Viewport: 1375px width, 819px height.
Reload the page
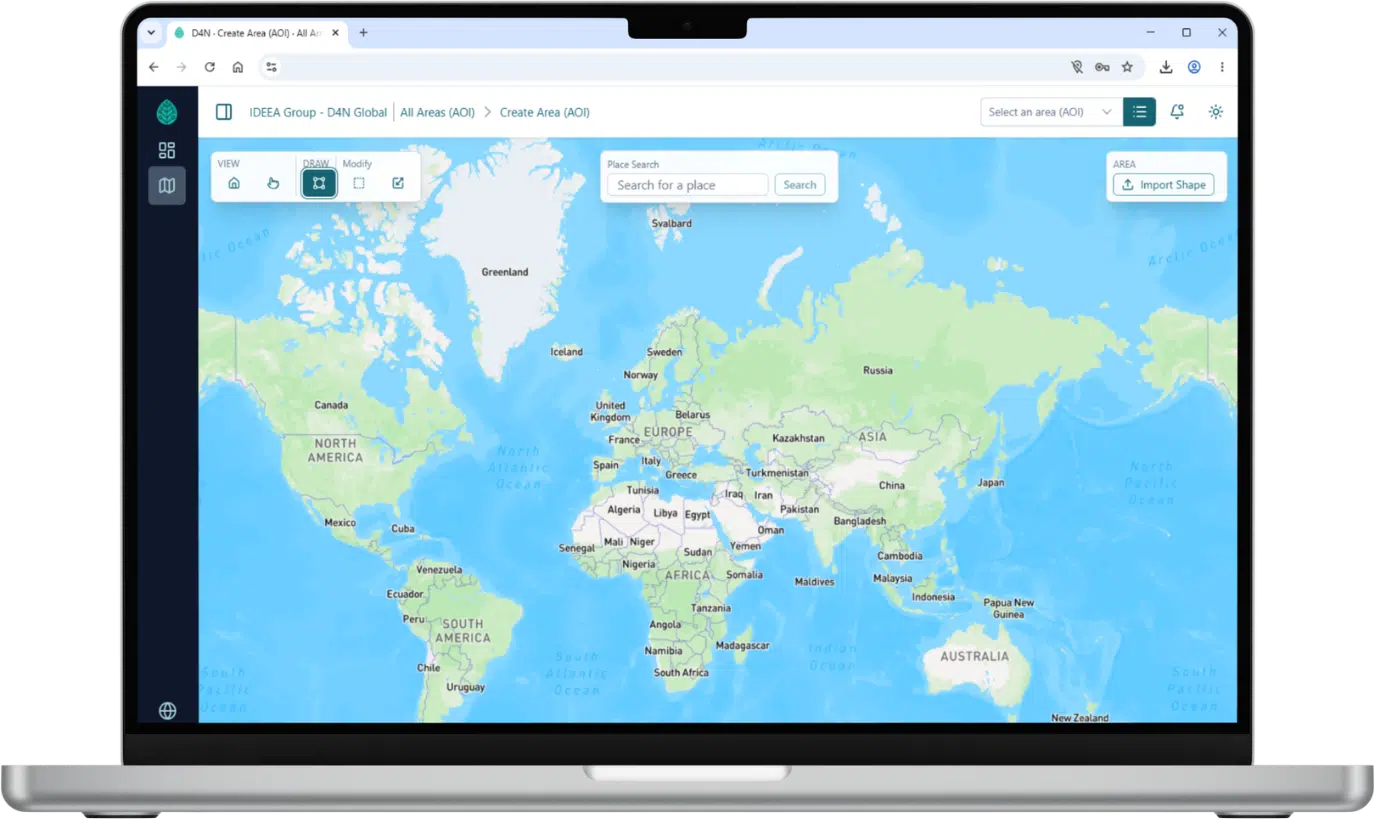[209, 67]
